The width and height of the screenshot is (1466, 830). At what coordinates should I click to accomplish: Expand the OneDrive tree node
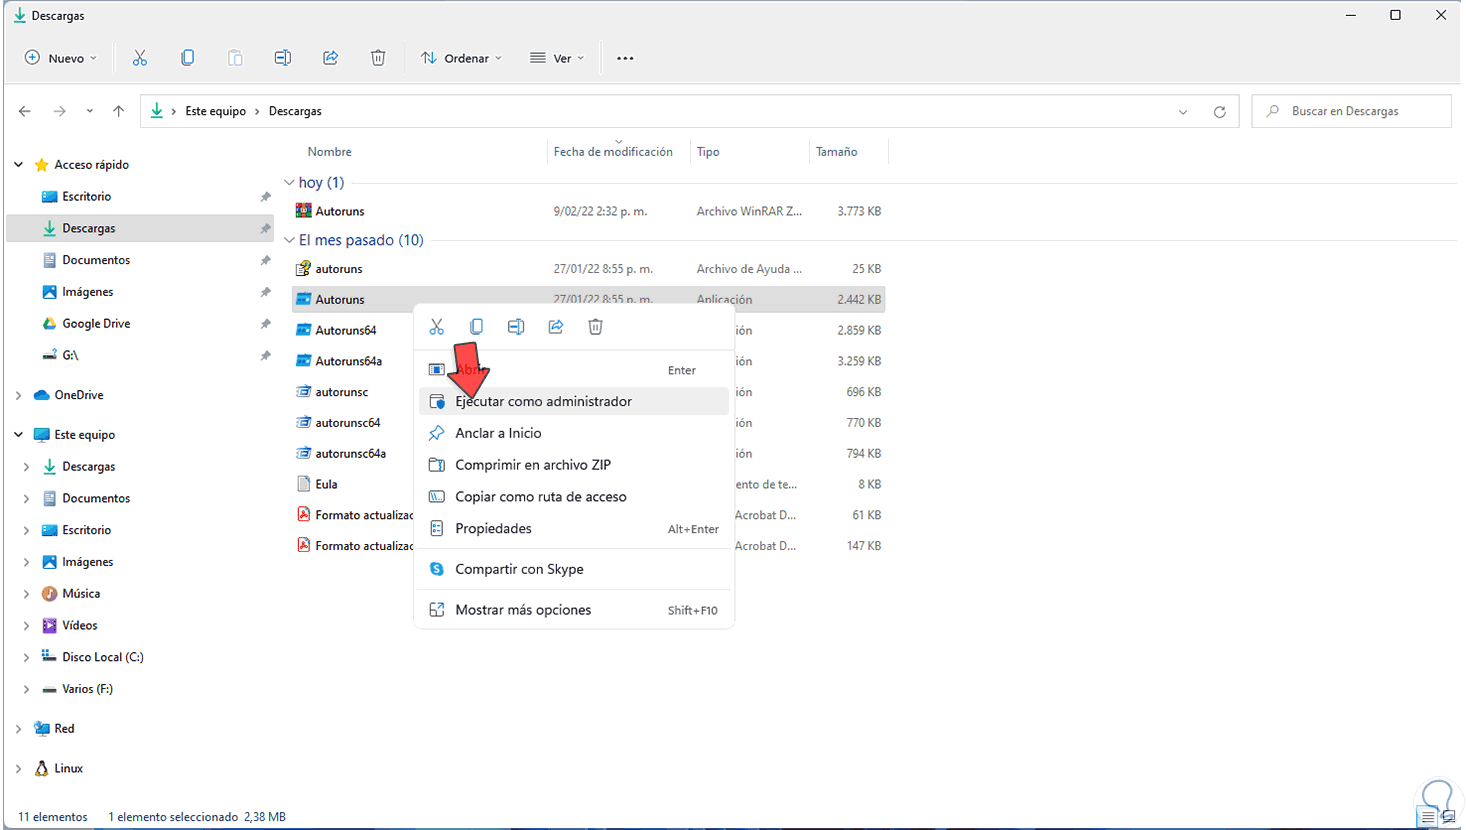click(19, 395)
